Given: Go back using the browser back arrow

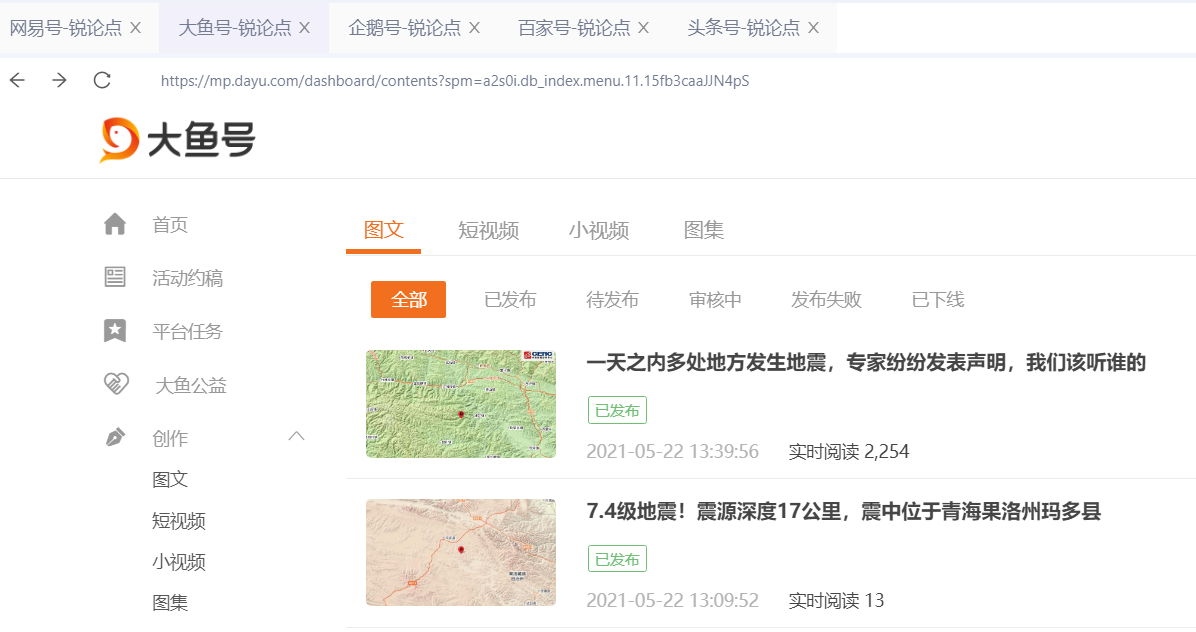Looking at the screenshot, I should [16, 81].
